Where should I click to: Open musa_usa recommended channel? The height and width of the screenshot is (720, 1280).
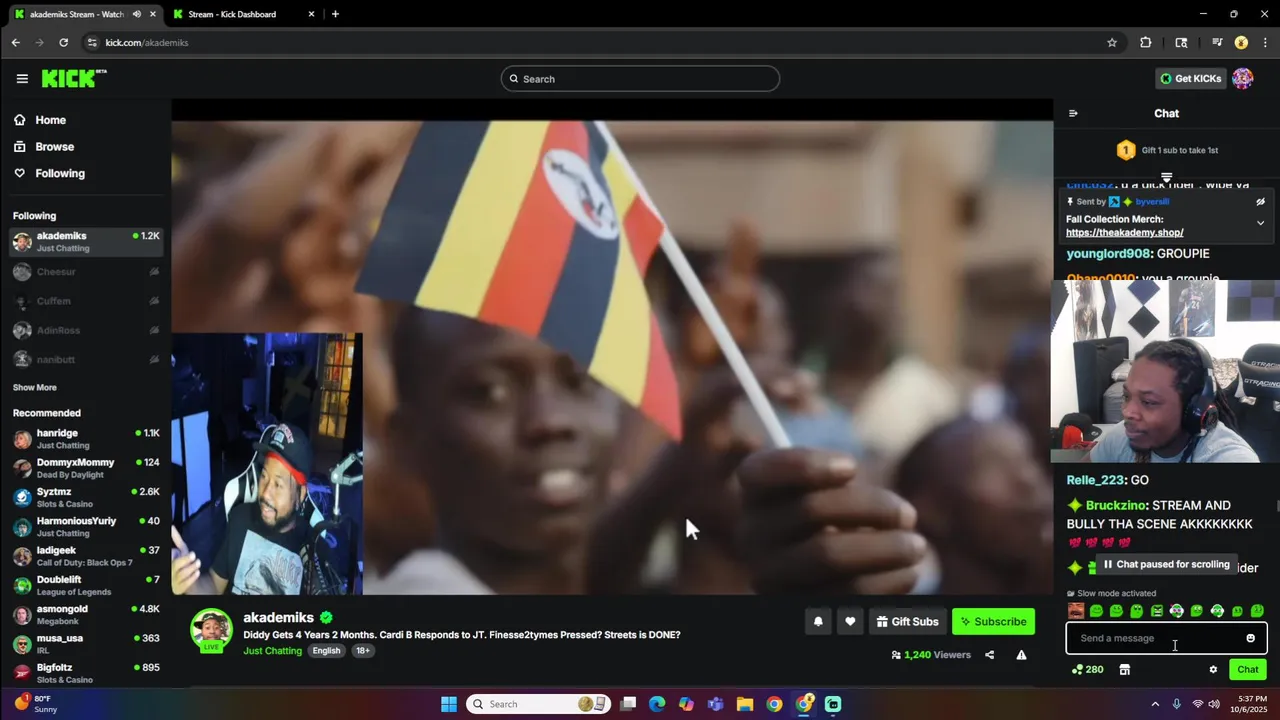pos(86,644)
